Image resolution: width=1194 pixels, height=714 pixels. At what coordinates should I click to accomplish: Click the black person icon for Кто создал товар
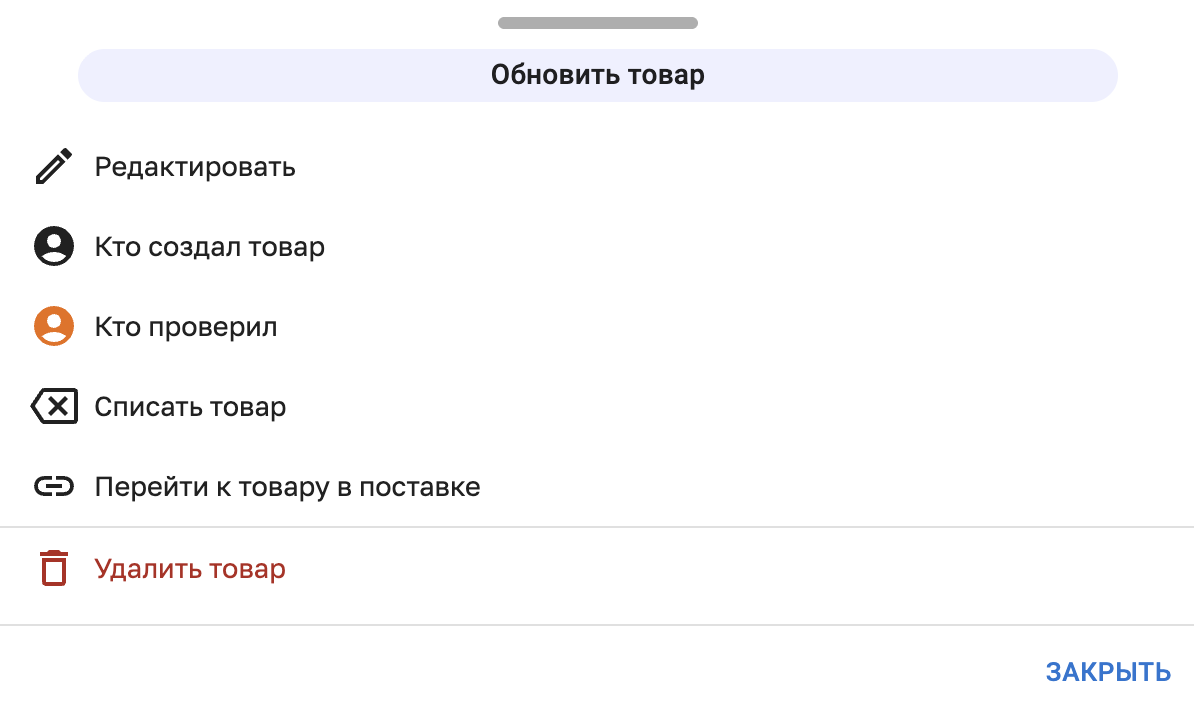coord(55,246)
